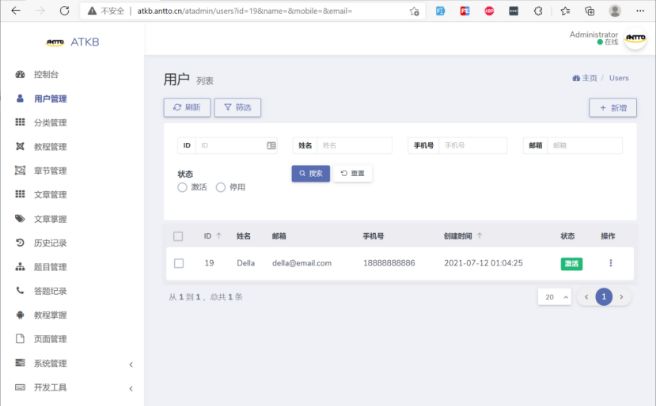Click the 分类管理 grid icon

(x=20, y=122)
